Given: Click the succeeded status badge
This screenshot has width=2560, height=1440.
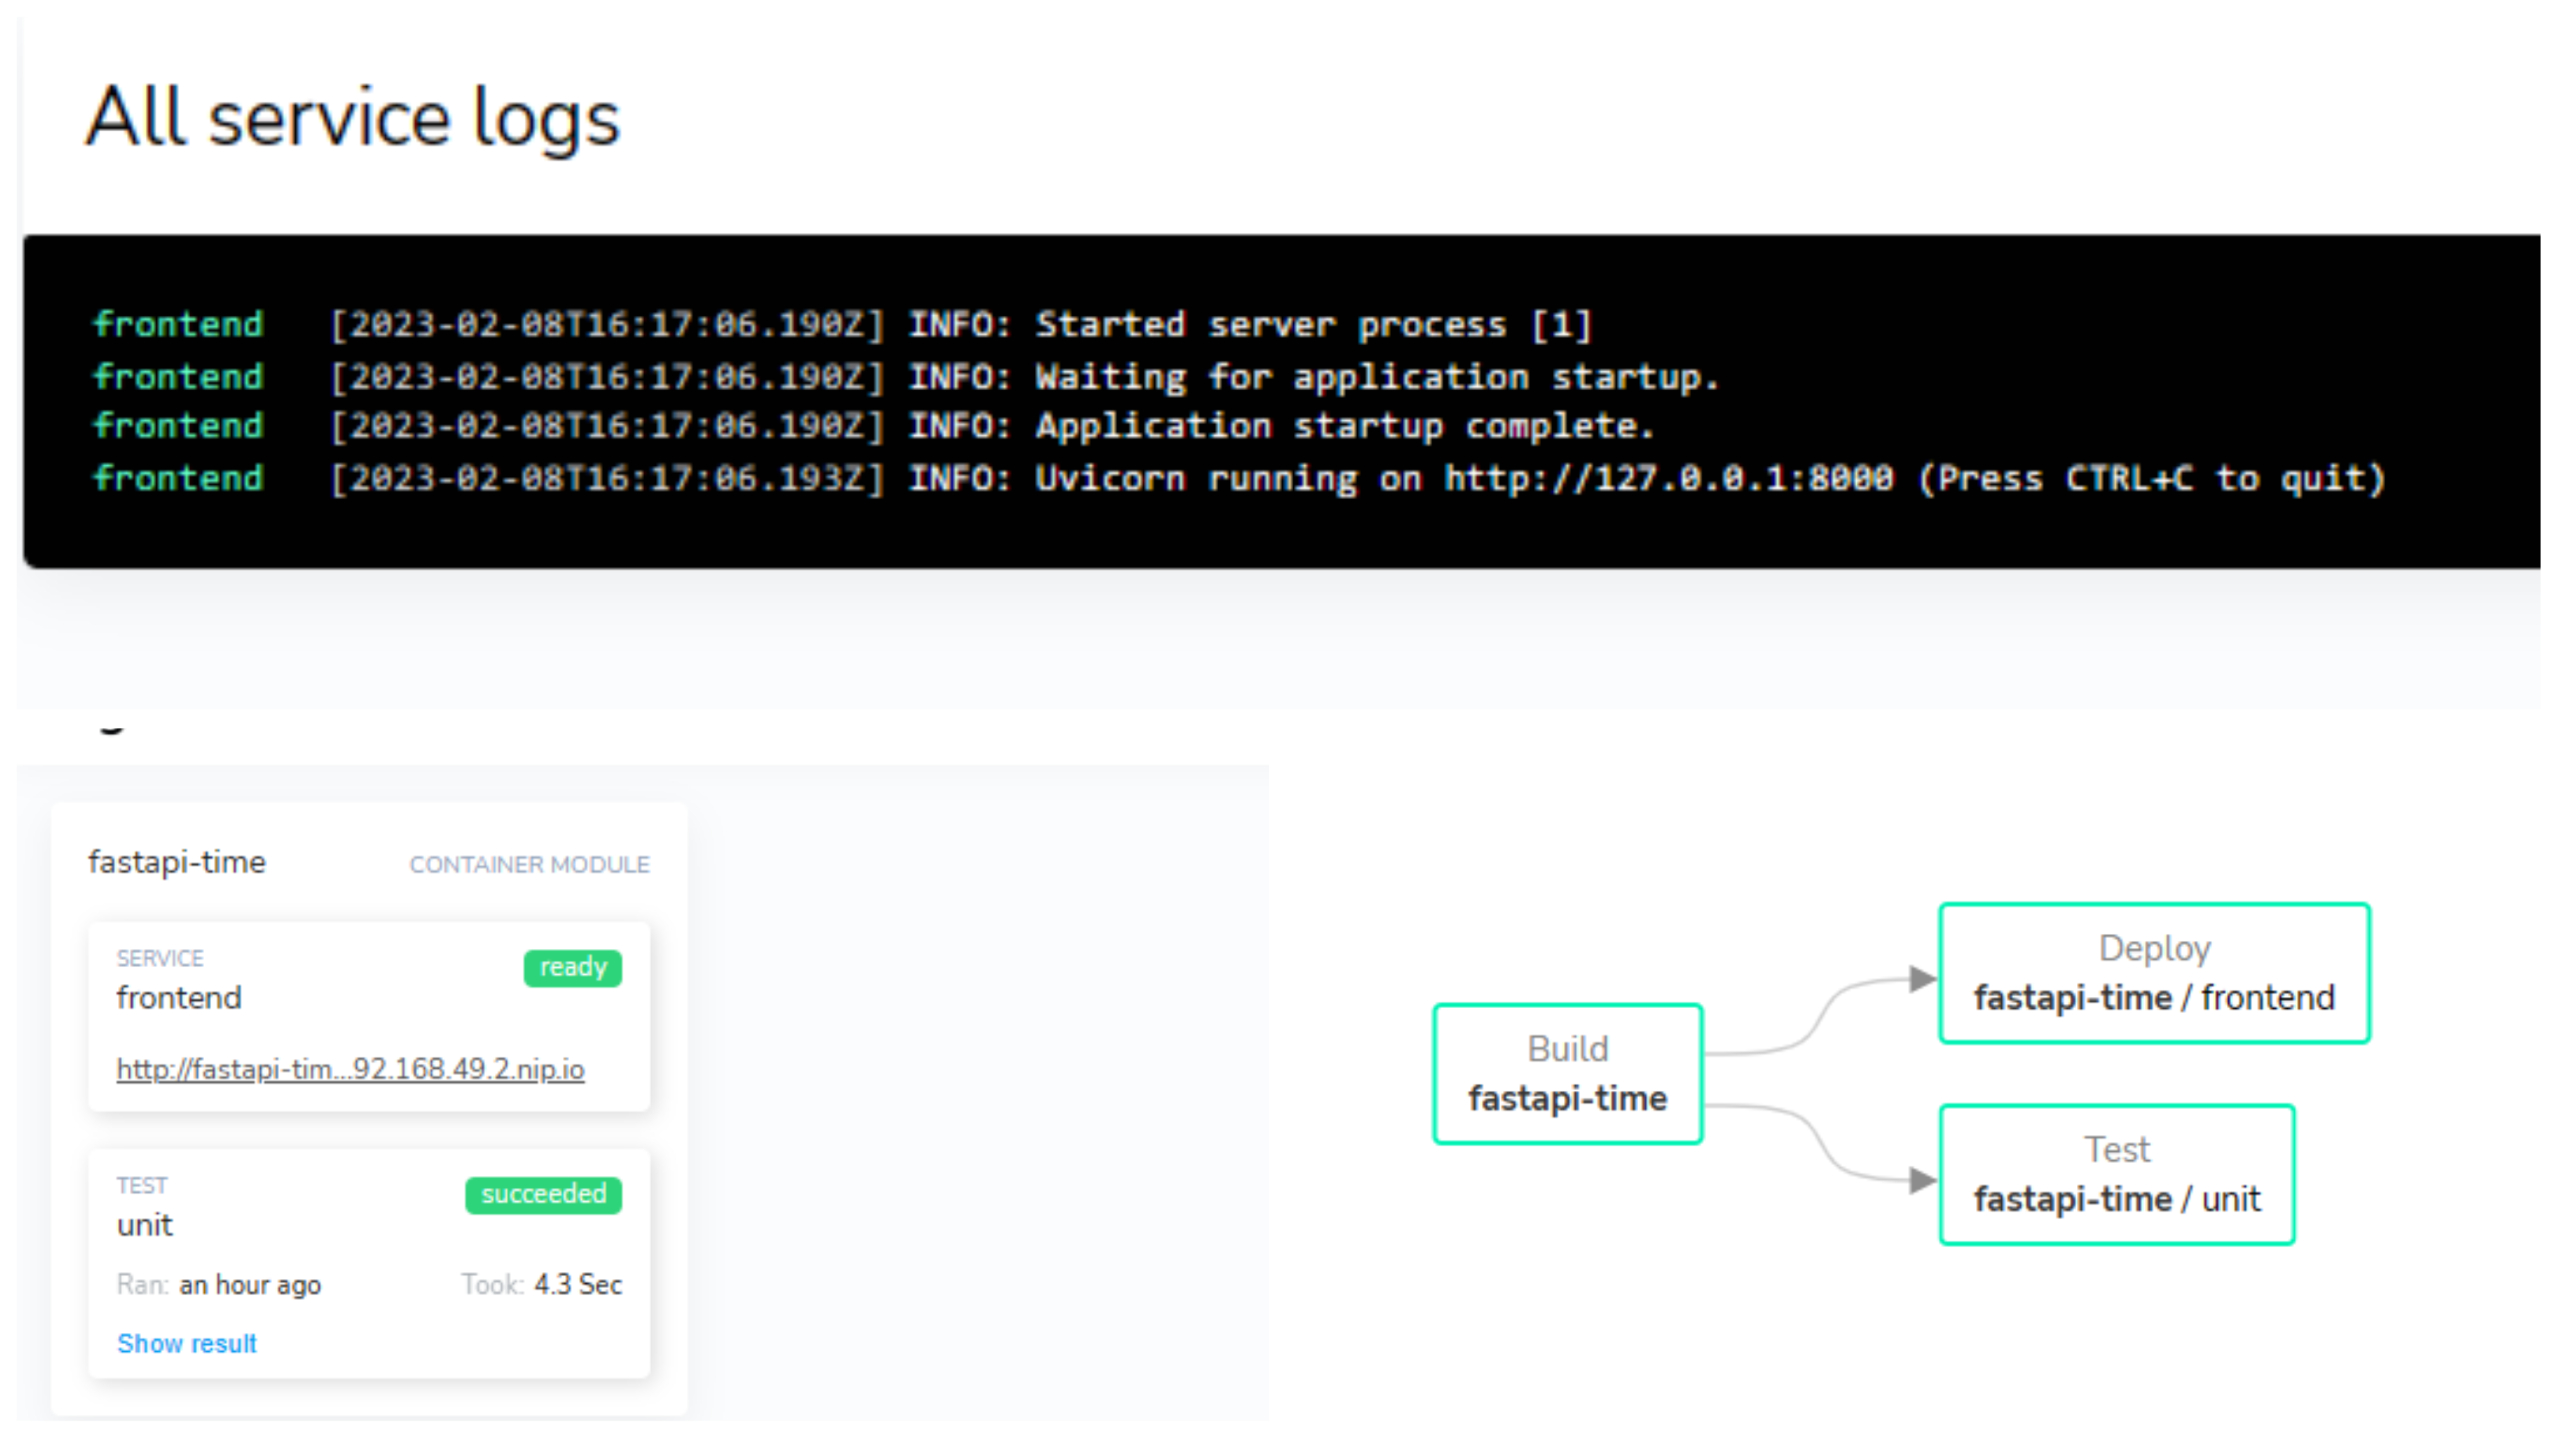Looking at the screenshot, I should 543,1194.
